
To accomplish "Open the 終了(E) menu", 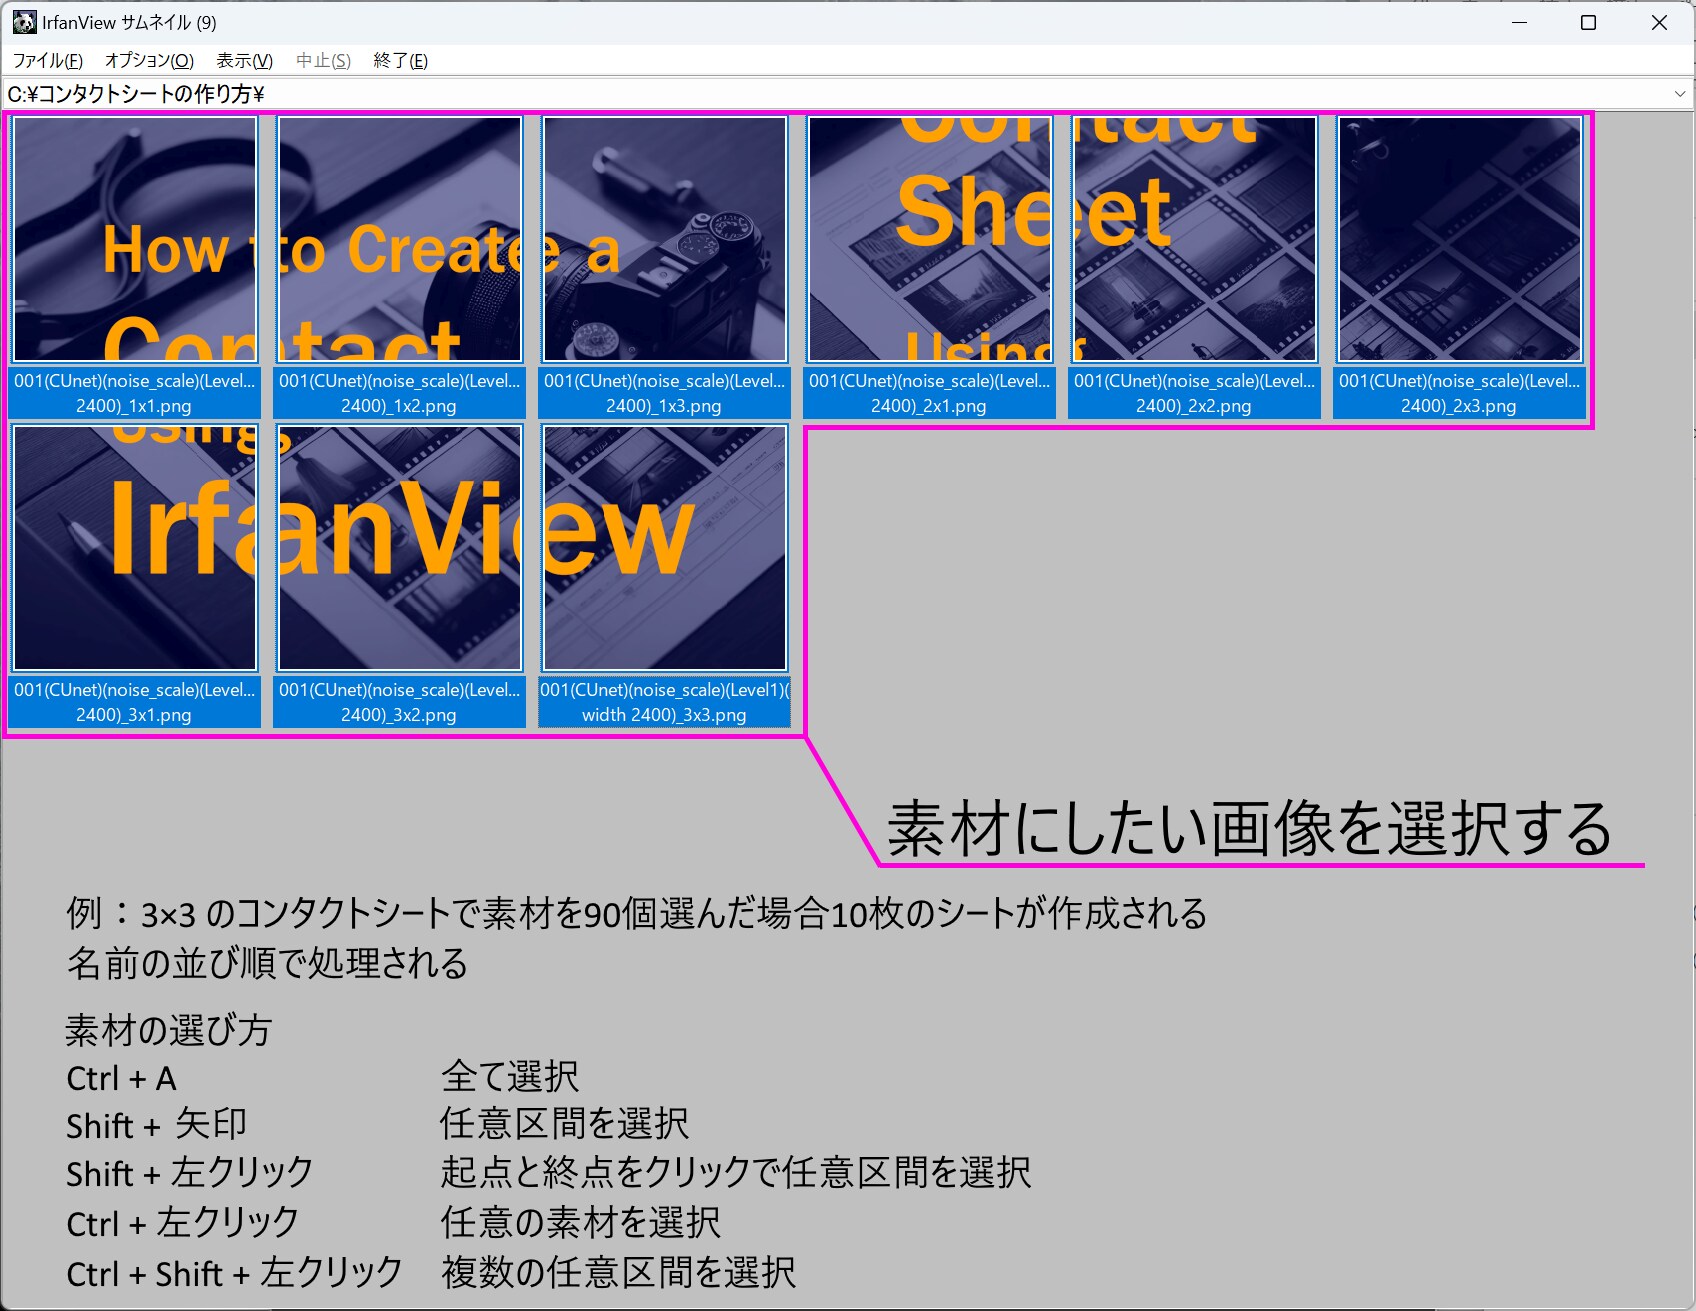I will click(400, 60).
